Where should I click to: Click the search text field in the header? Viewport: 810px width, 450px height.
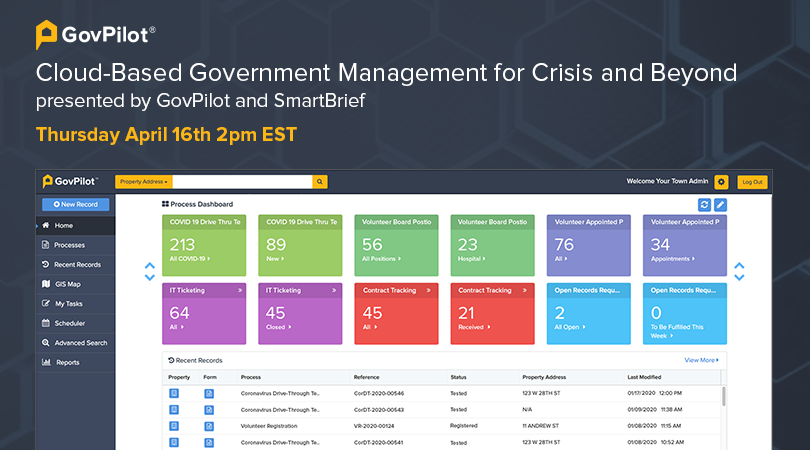[242, 182]
